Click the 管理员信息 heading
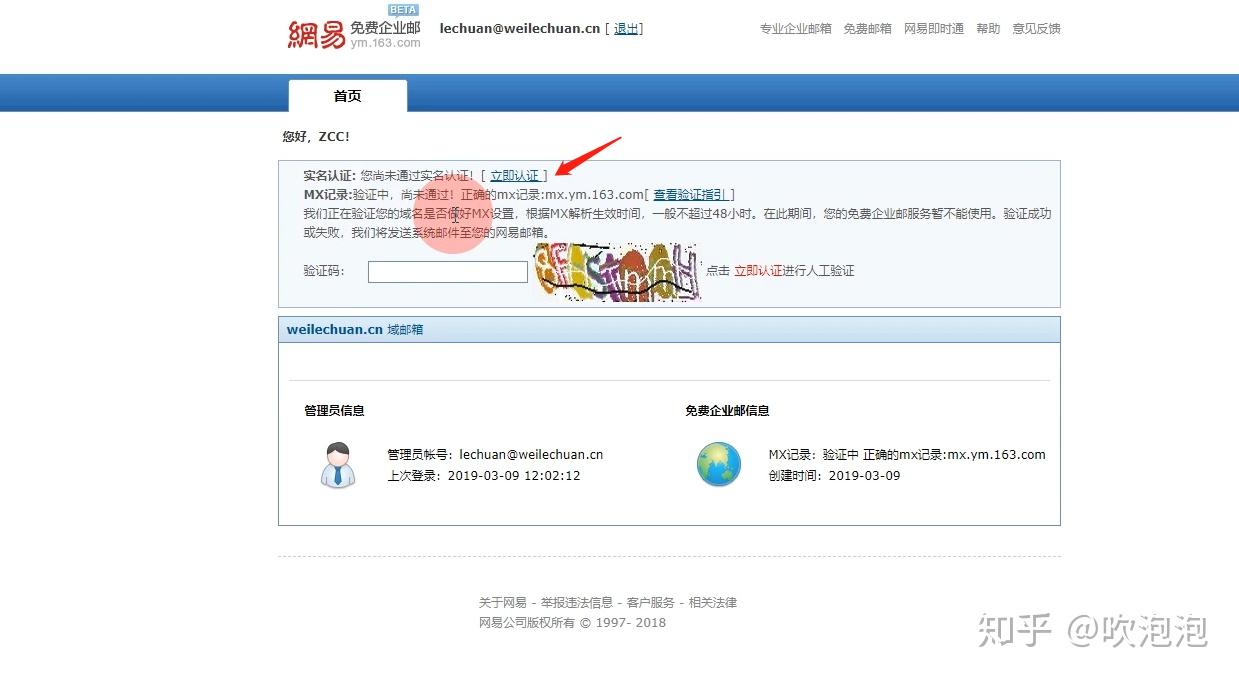 (334, 411)
